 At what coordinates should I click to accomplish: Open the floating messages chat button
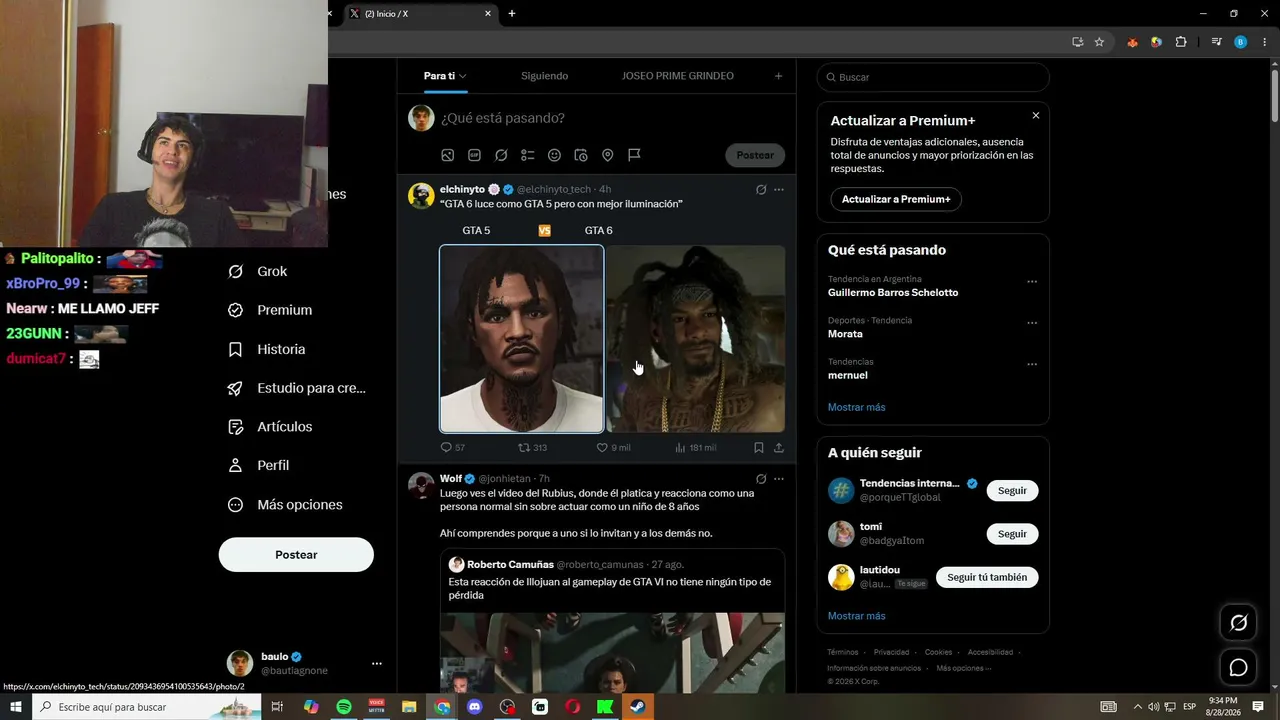click(1238, 667)
